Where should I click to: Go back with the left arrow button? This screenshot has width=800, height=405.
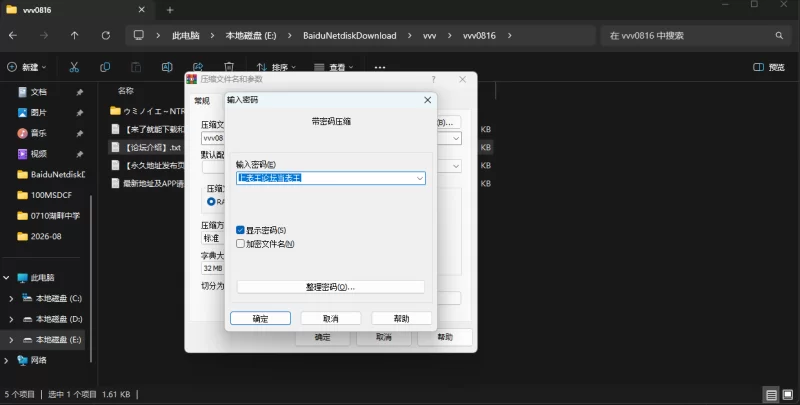13,35
